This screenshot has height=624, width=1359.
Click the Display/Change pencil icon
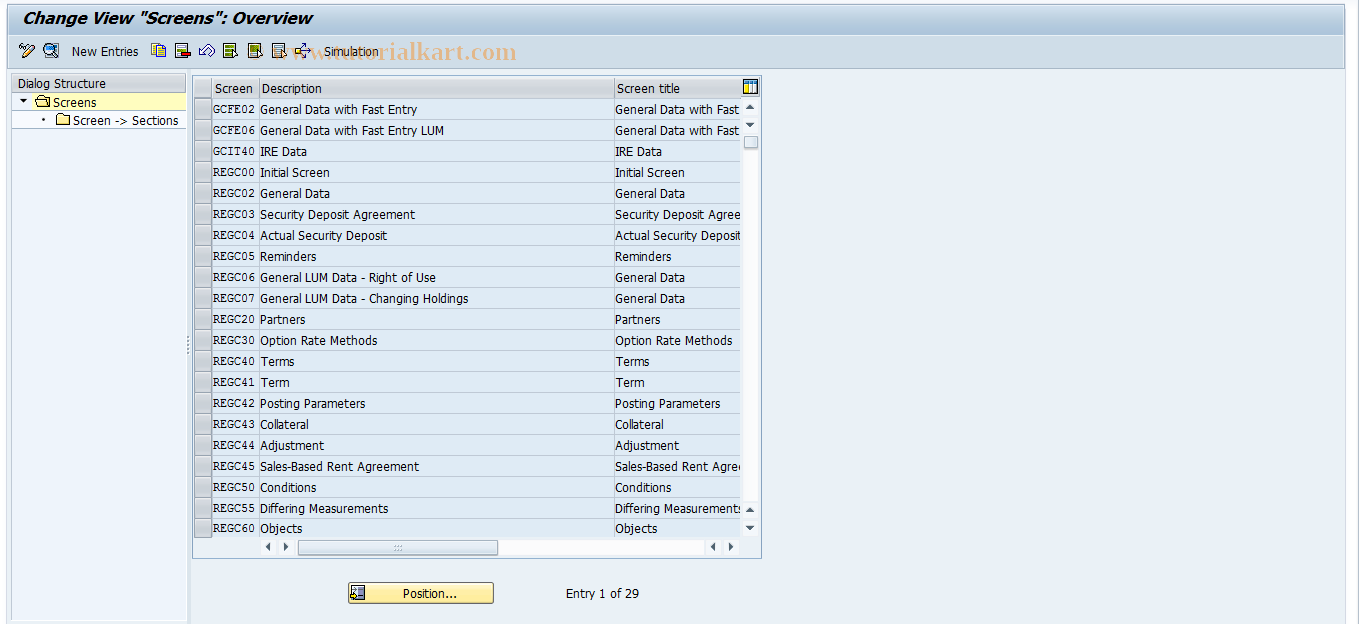pos(27,51)
